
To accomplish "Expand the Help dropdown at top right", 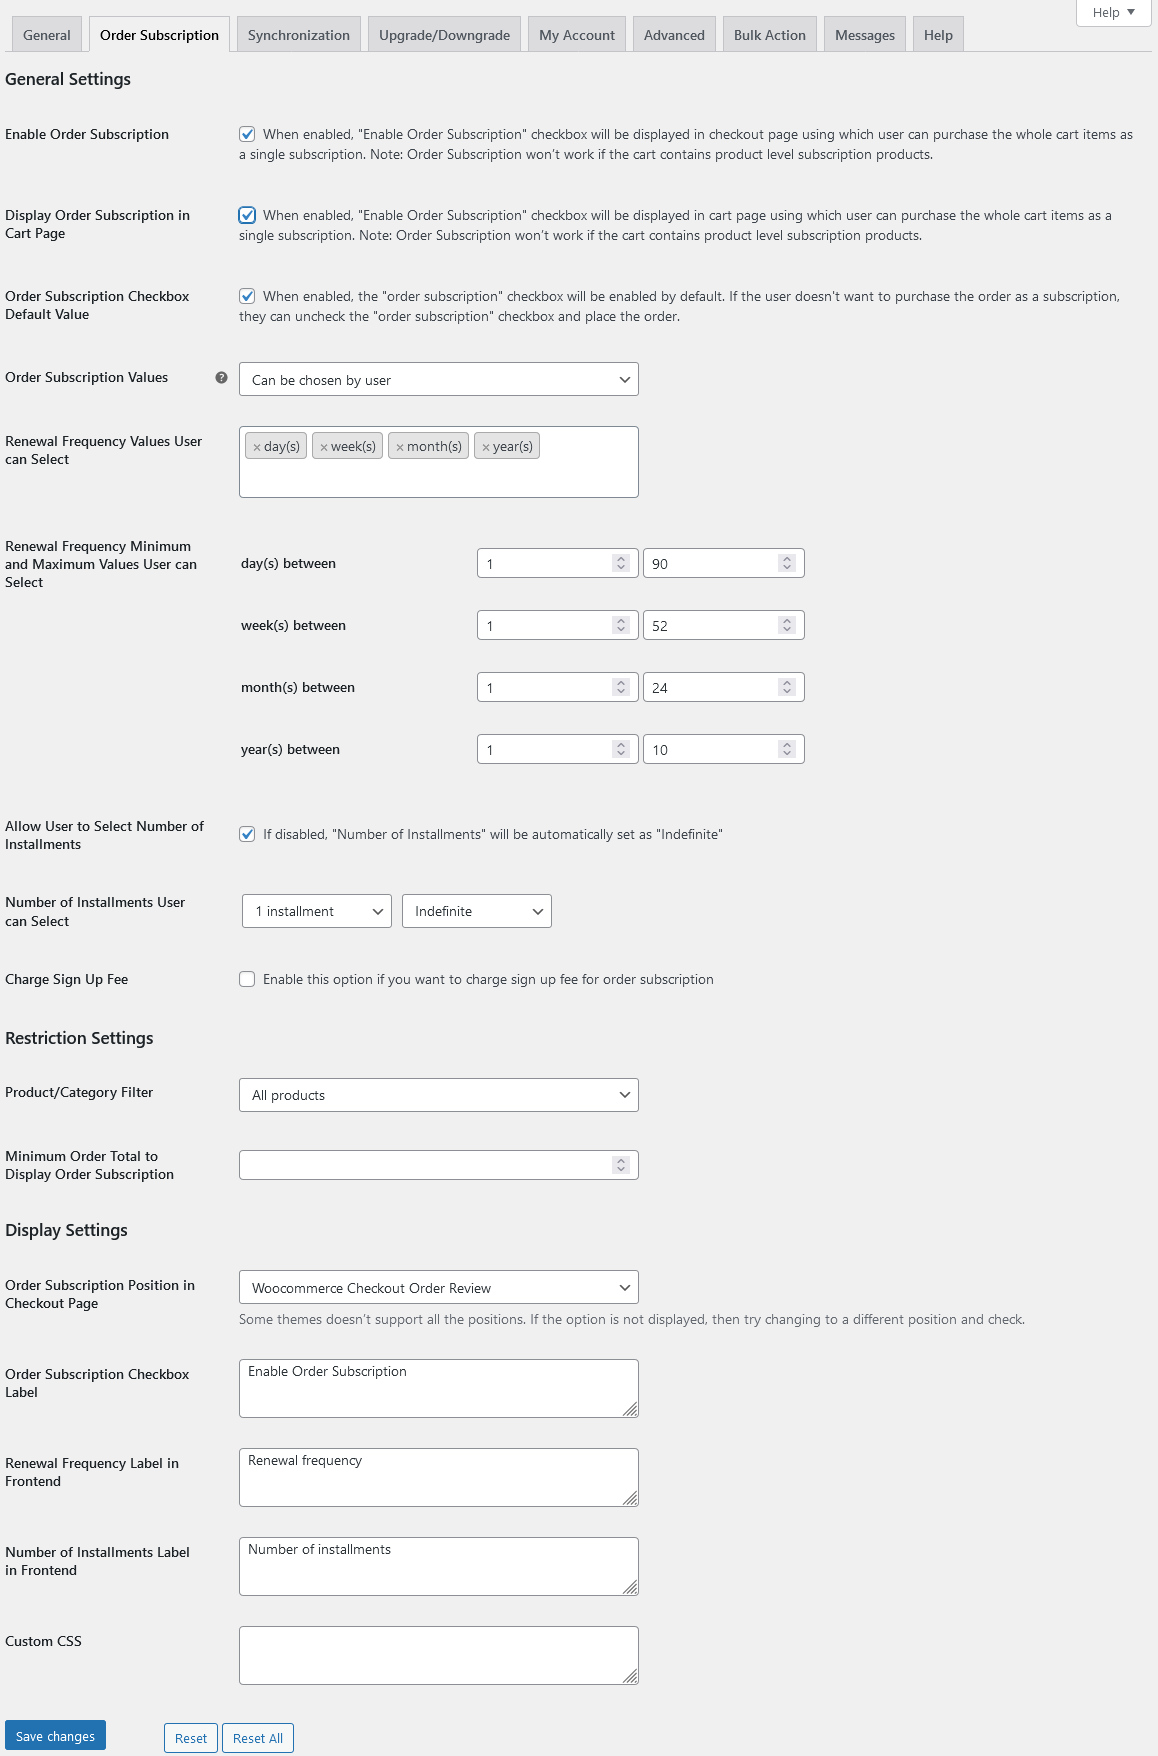I will click(1112, 13).
